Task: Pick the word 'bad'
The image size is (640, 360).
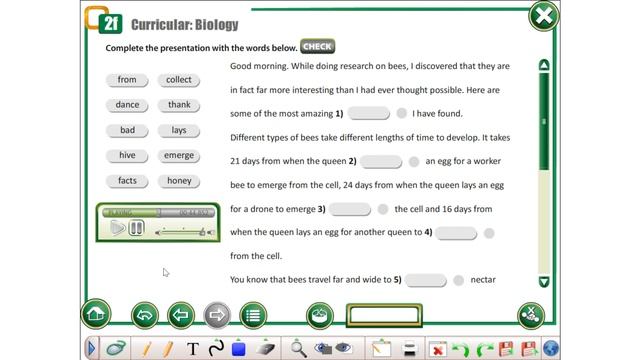Action: click(x=127, y=131)
